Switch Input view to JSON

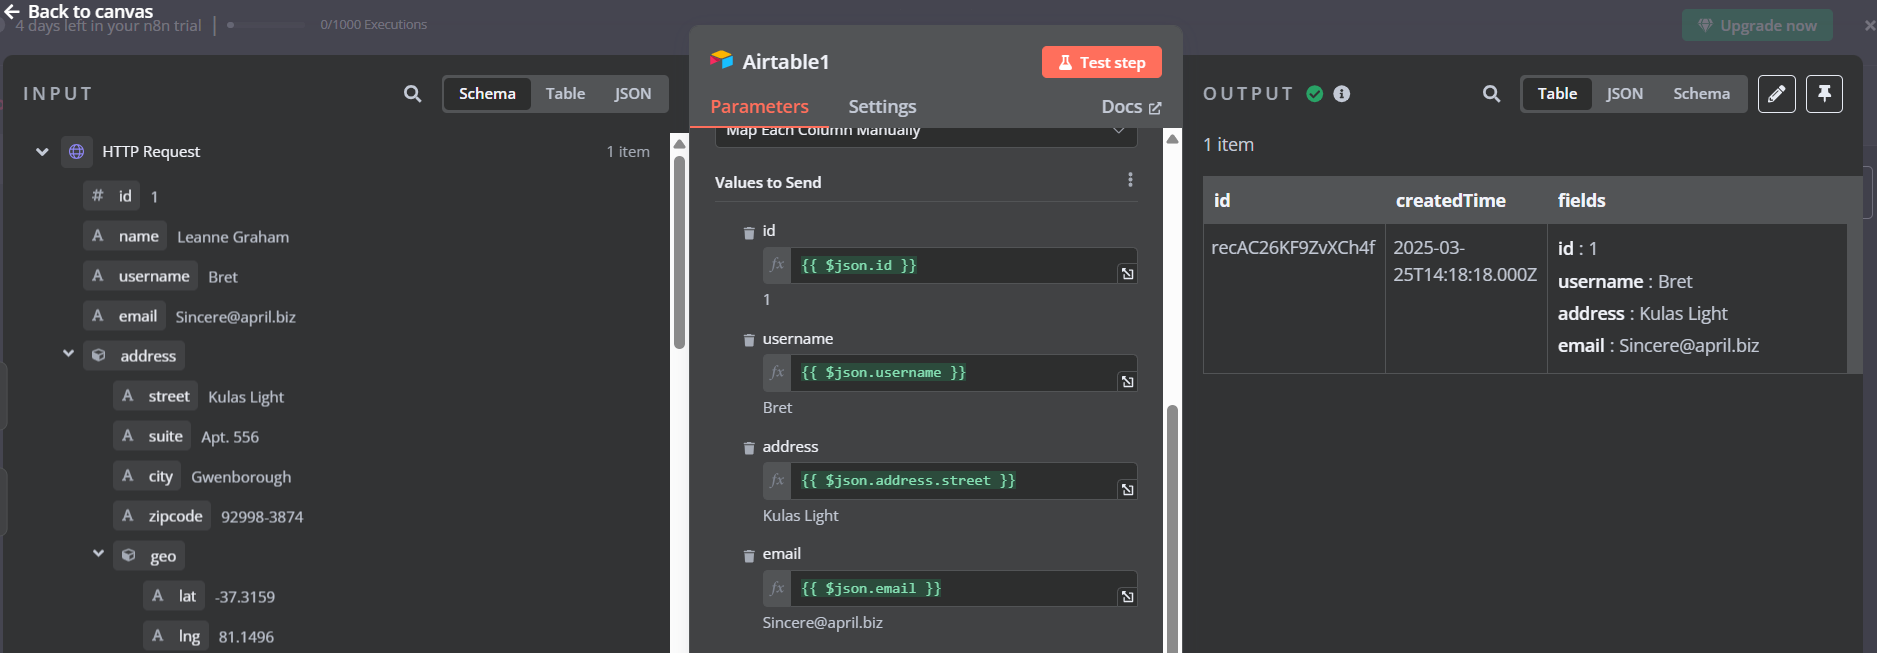coord(632,94)
